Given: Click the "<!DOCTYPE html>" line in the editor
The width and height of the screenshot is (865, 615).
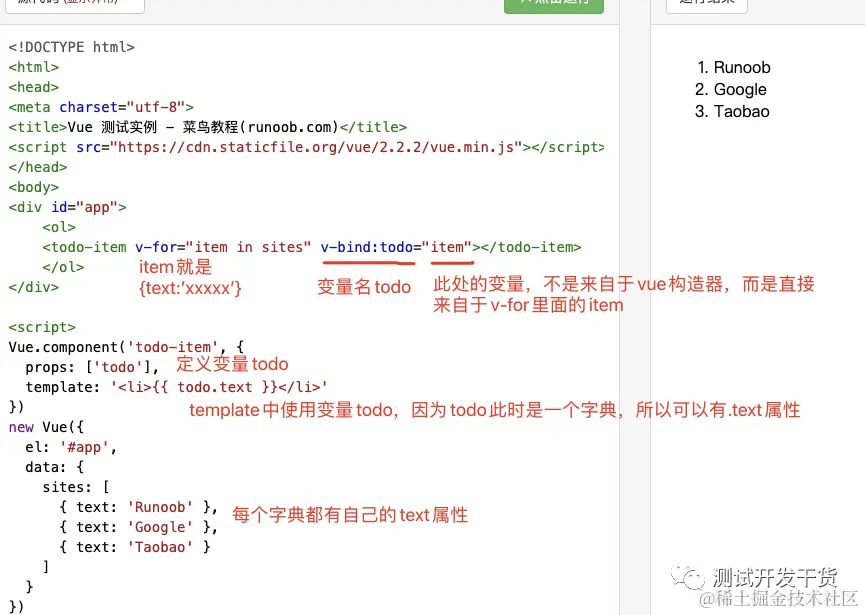Looking at the screenshot, I should (x=72, y=47).
